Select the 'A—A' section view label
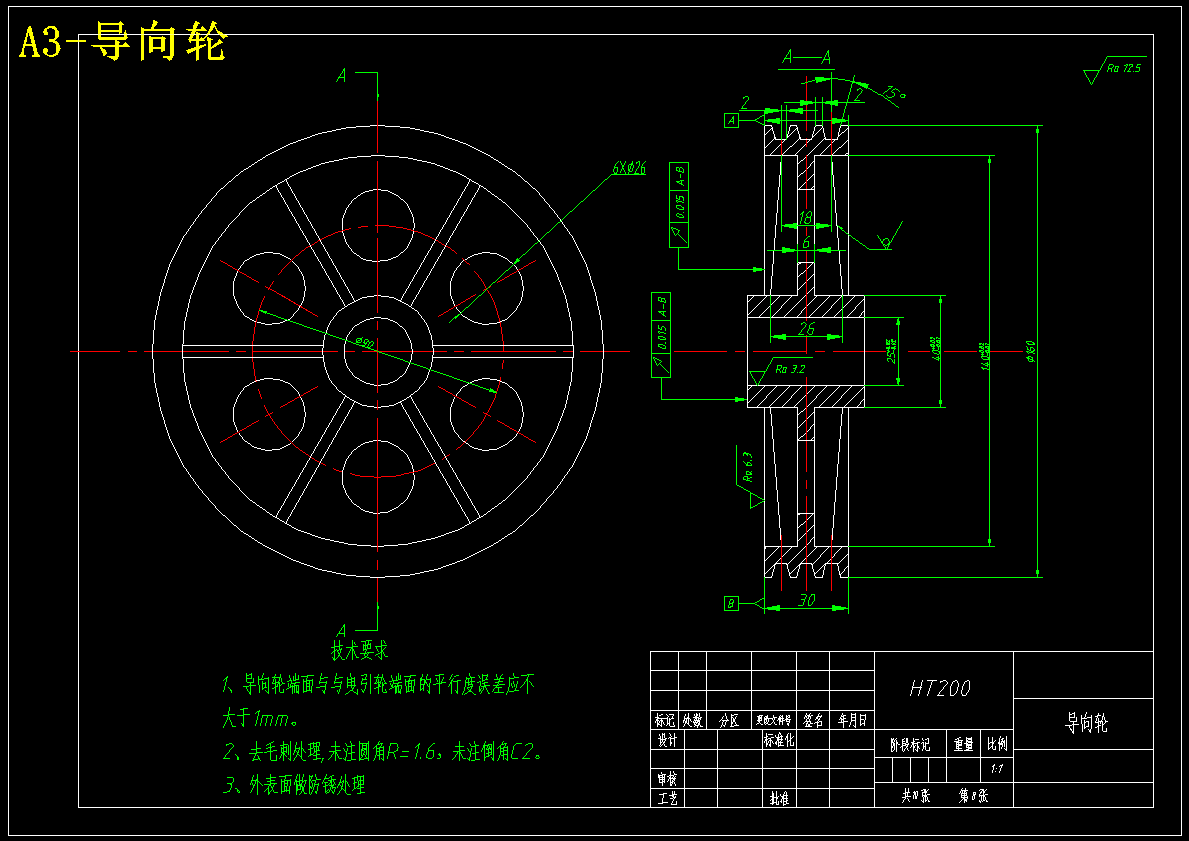This screenshot has width=1189, height=841. point(806,58)
